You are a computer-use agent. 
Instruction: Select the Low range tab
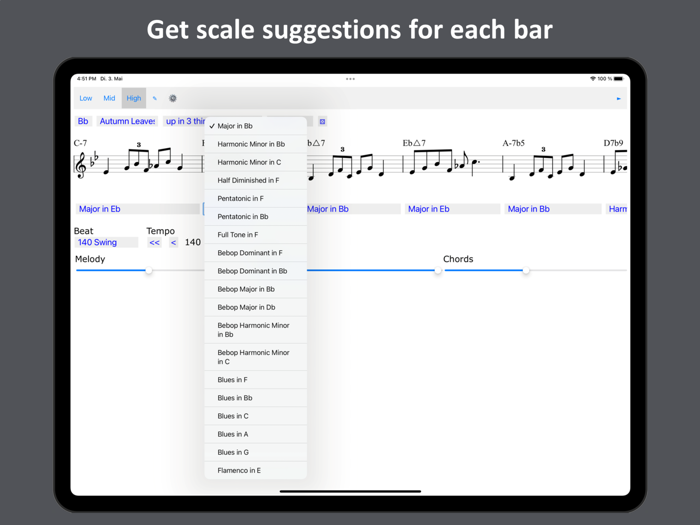86,98
